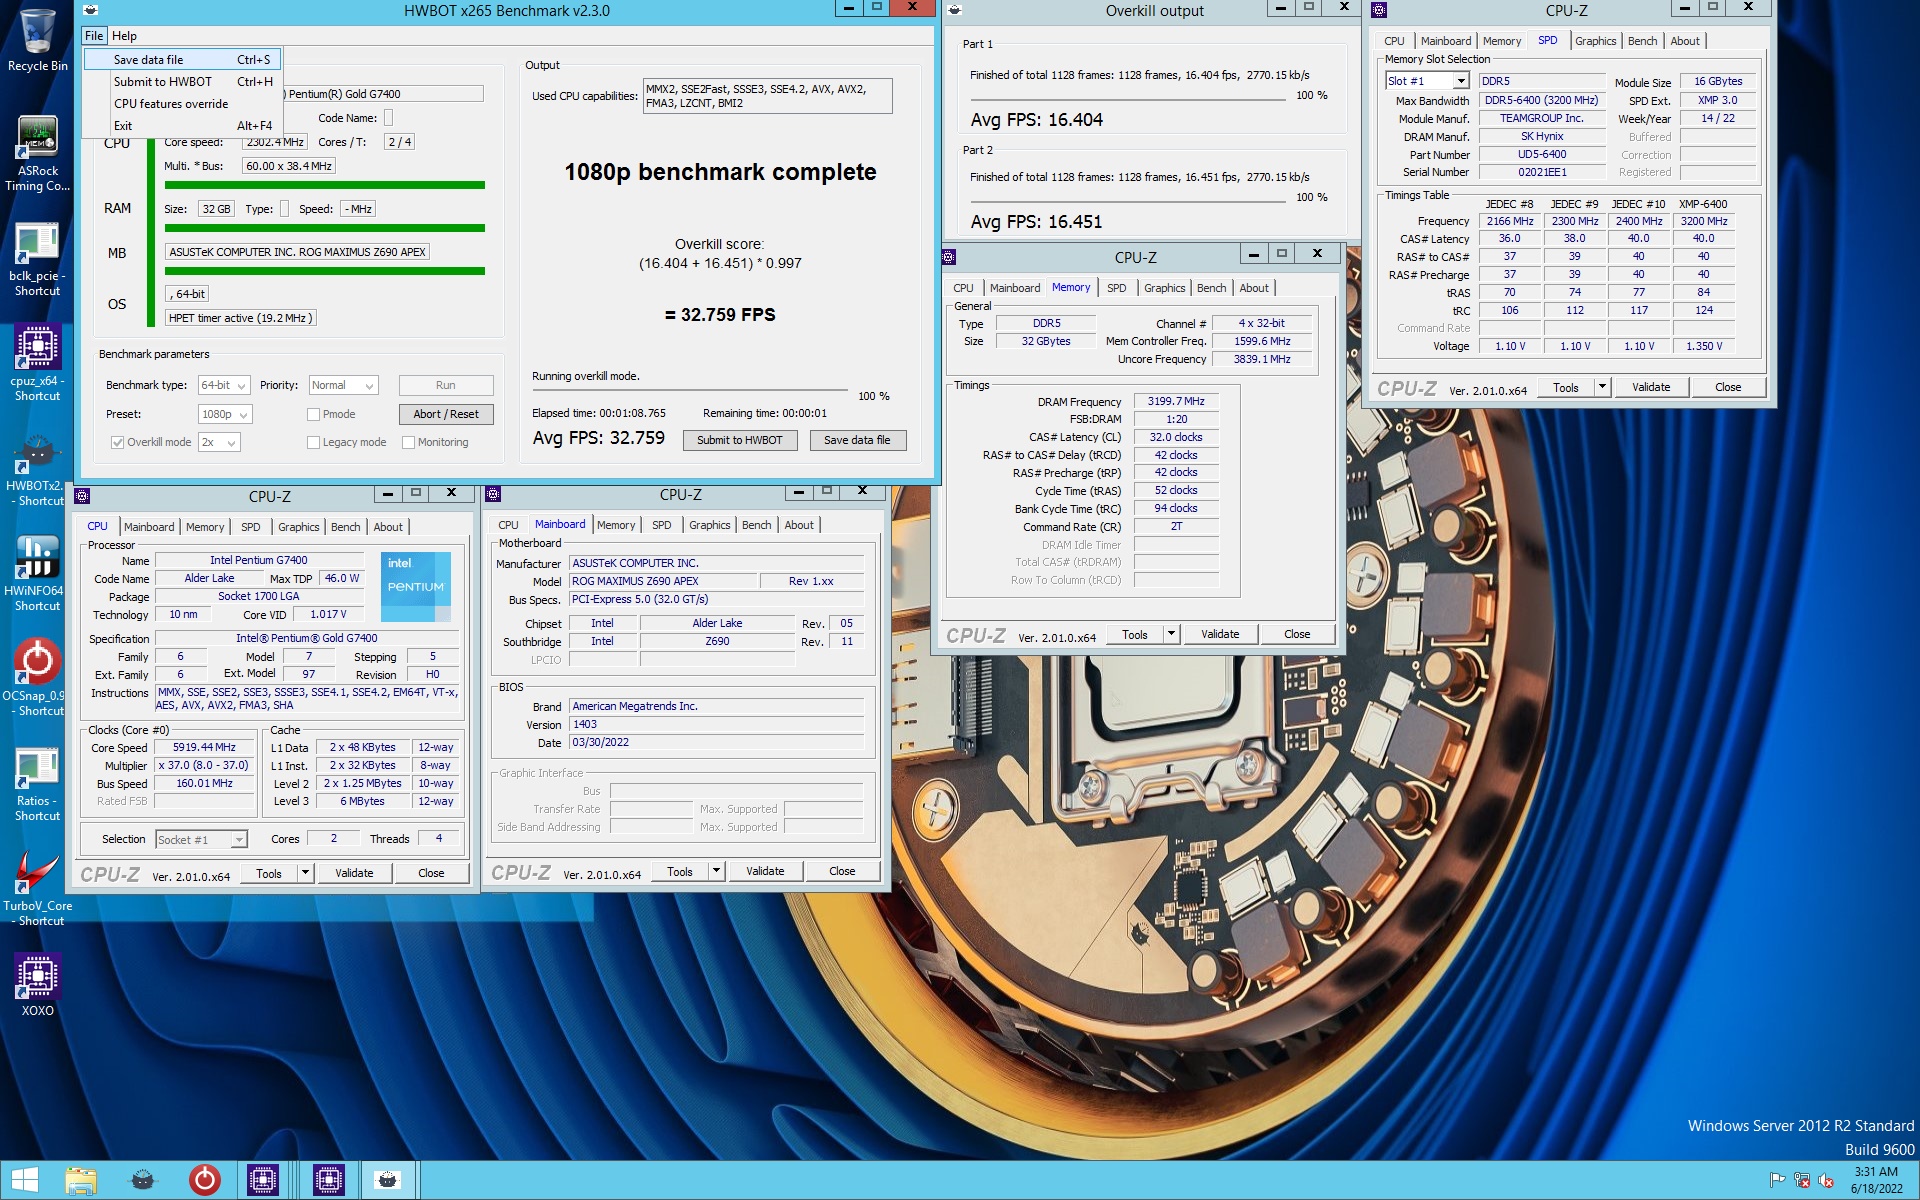Open HWBOTx265 shortcut on desktop
Image resolution: width=1920 pixels, height=1200 pixels.
(x=37, y=469)
